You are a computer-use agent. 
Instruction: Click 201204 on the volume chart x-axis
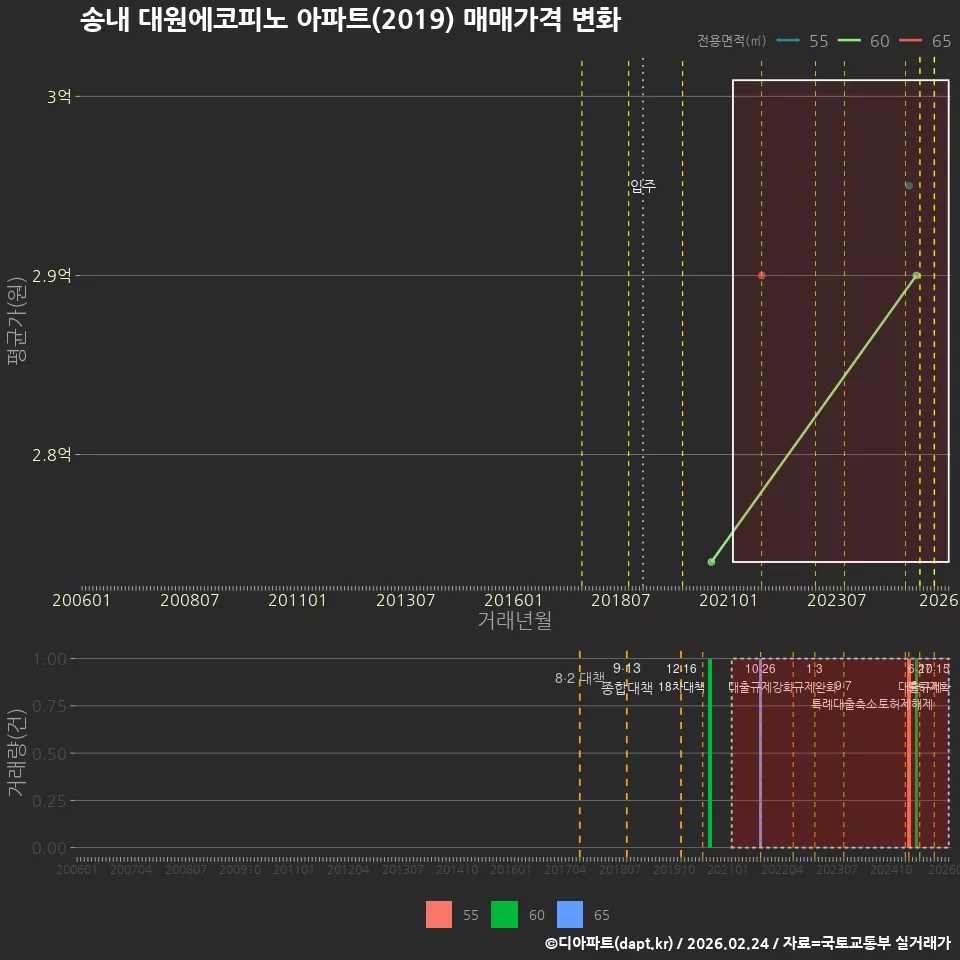point(348,869)
